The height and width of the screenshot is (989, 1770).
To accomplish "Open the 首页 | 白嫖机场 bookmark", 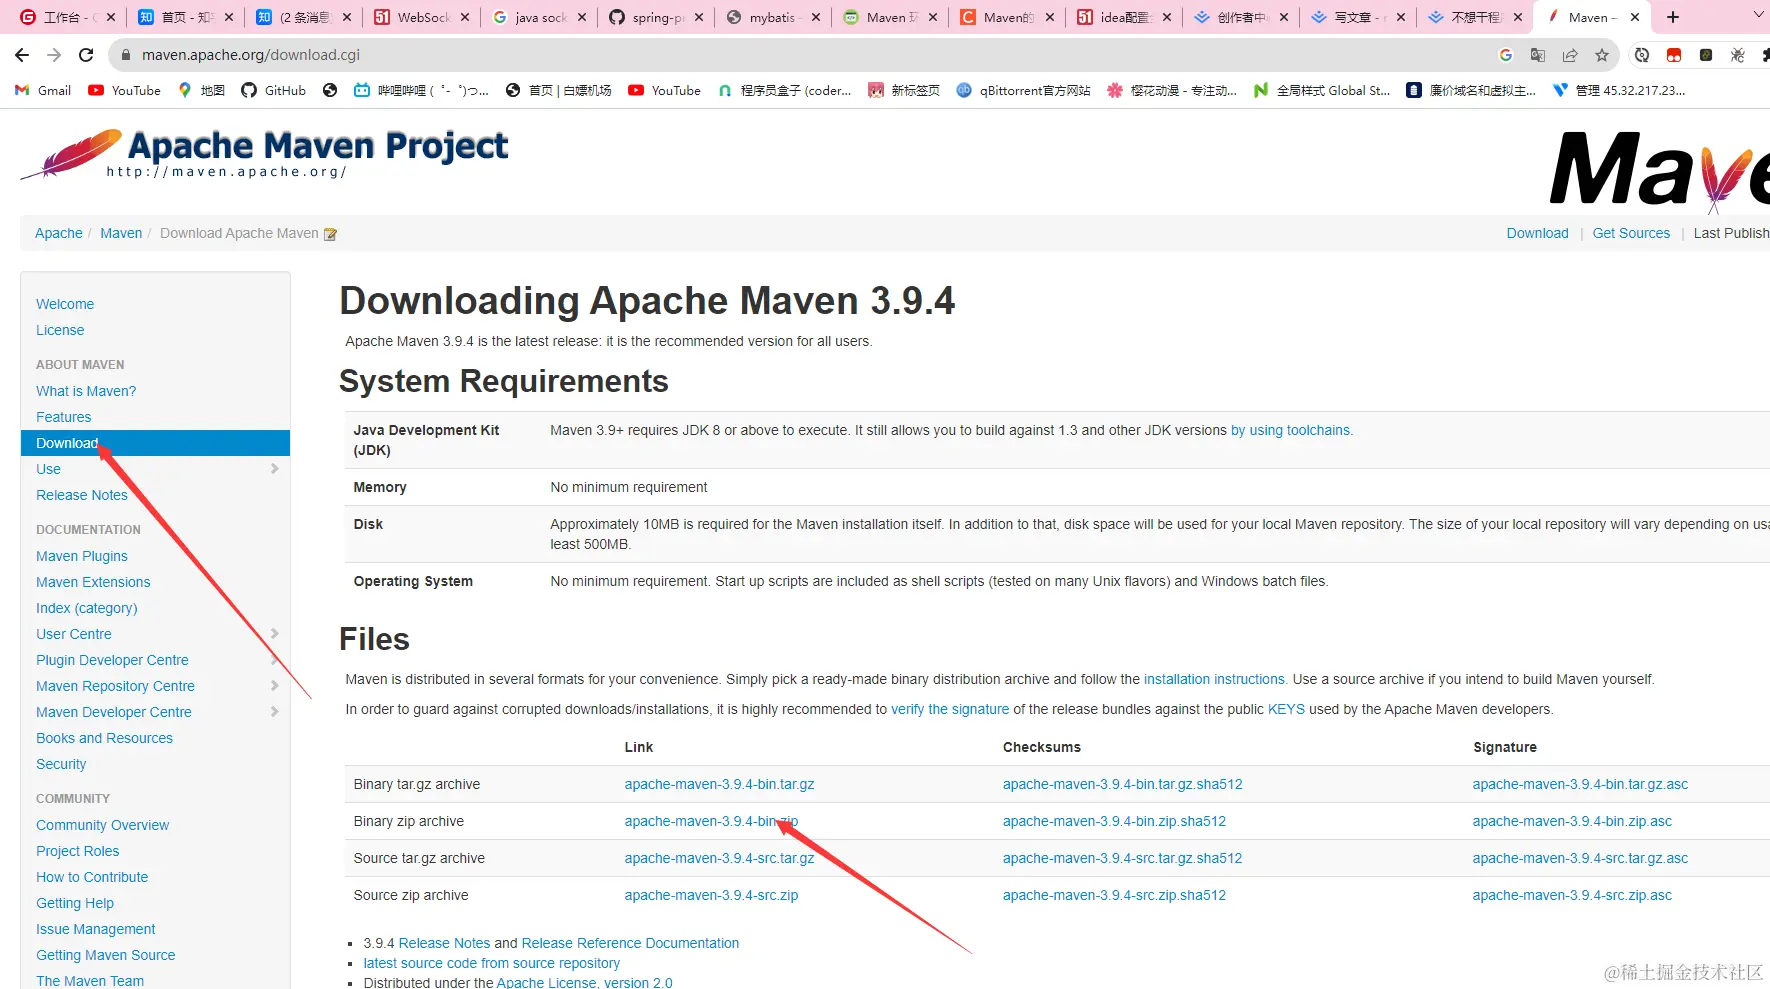I will tap(558, 90).
